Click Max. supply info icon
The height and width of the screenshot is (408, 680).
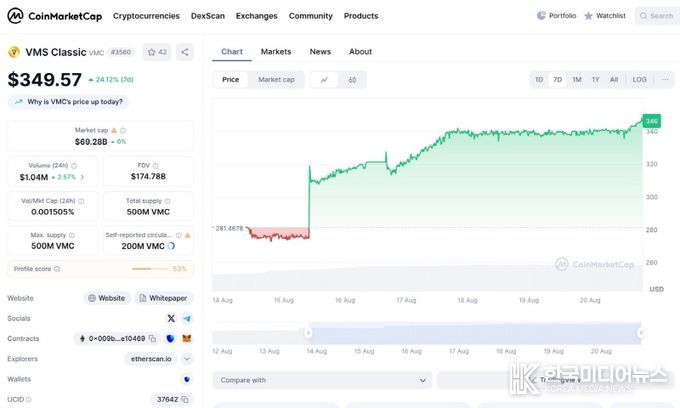[72, 235]
